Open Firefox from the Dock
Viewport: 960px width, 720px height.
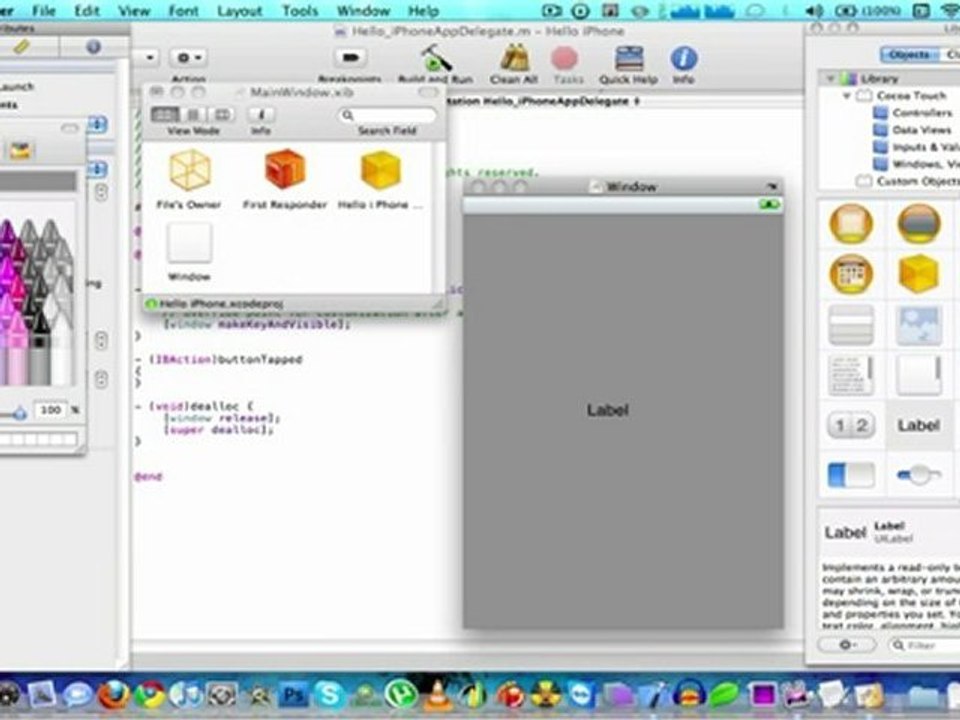(x=114, y=694)
